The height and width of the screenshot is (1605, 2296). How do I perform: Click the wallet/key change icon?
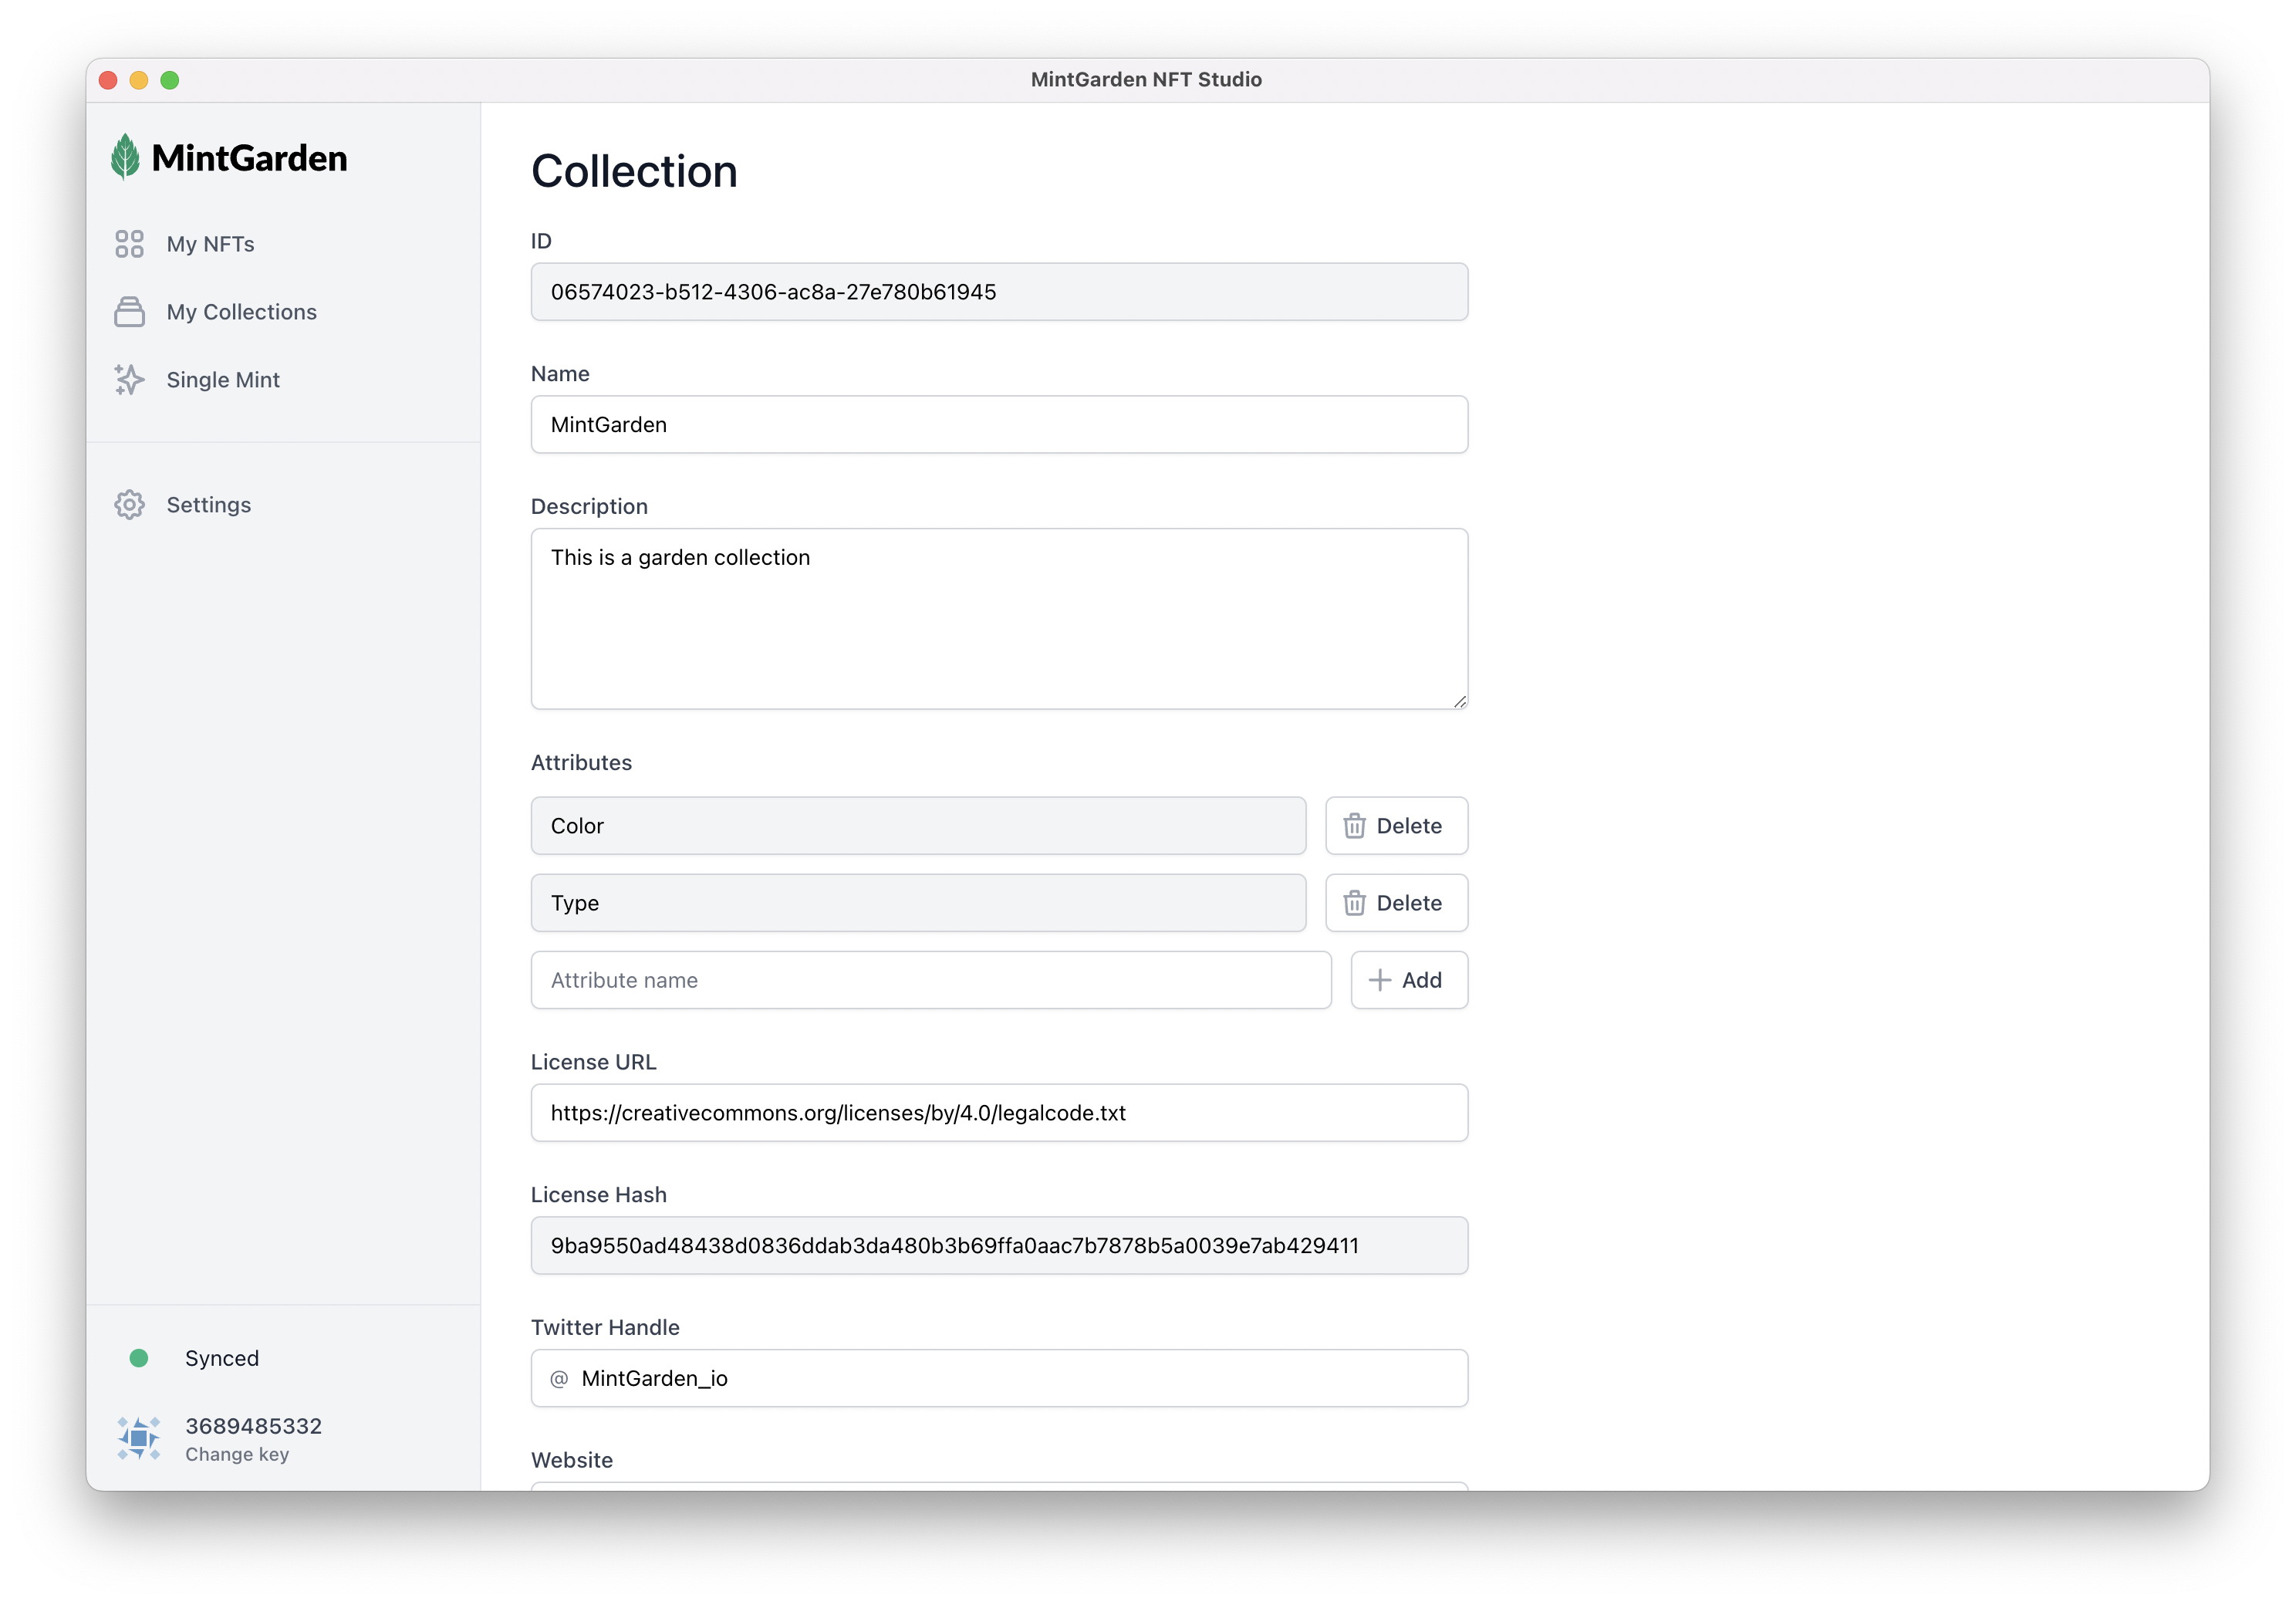pos(141,1438)
